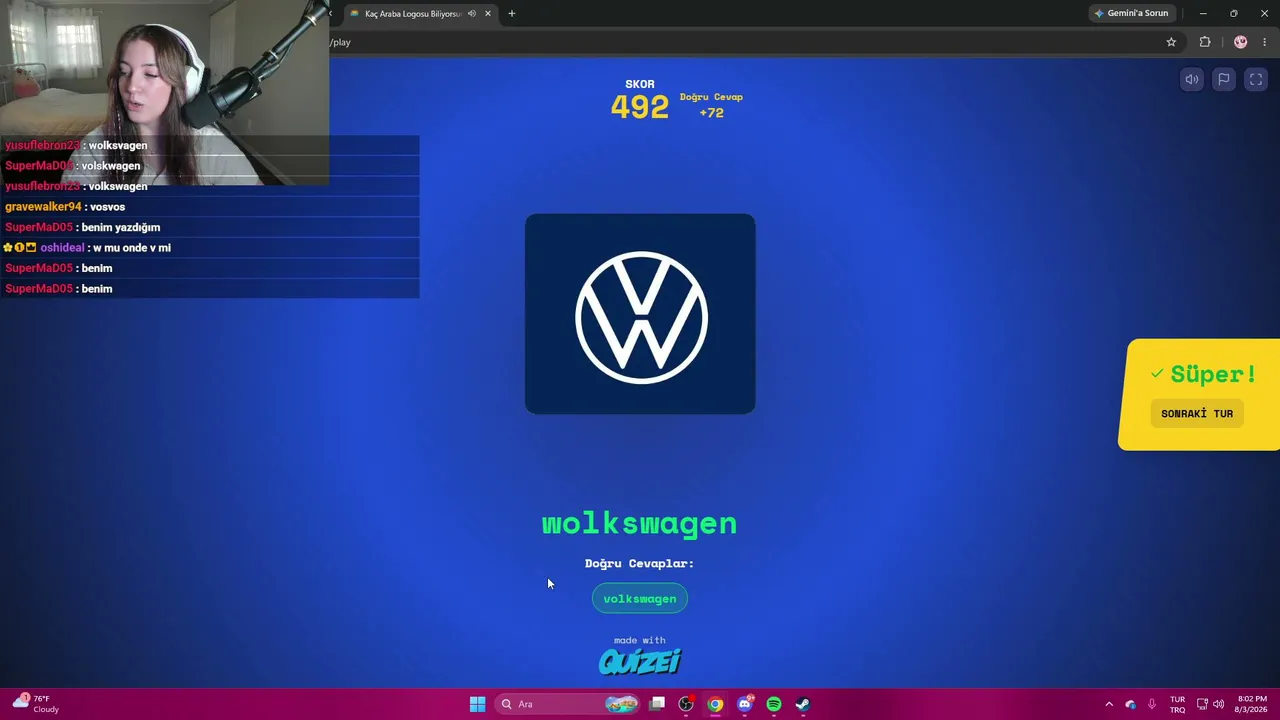Click SuperMaD05's volskwagen chat message
This screenshot has width=1280, height=720.
coord(210,166)
